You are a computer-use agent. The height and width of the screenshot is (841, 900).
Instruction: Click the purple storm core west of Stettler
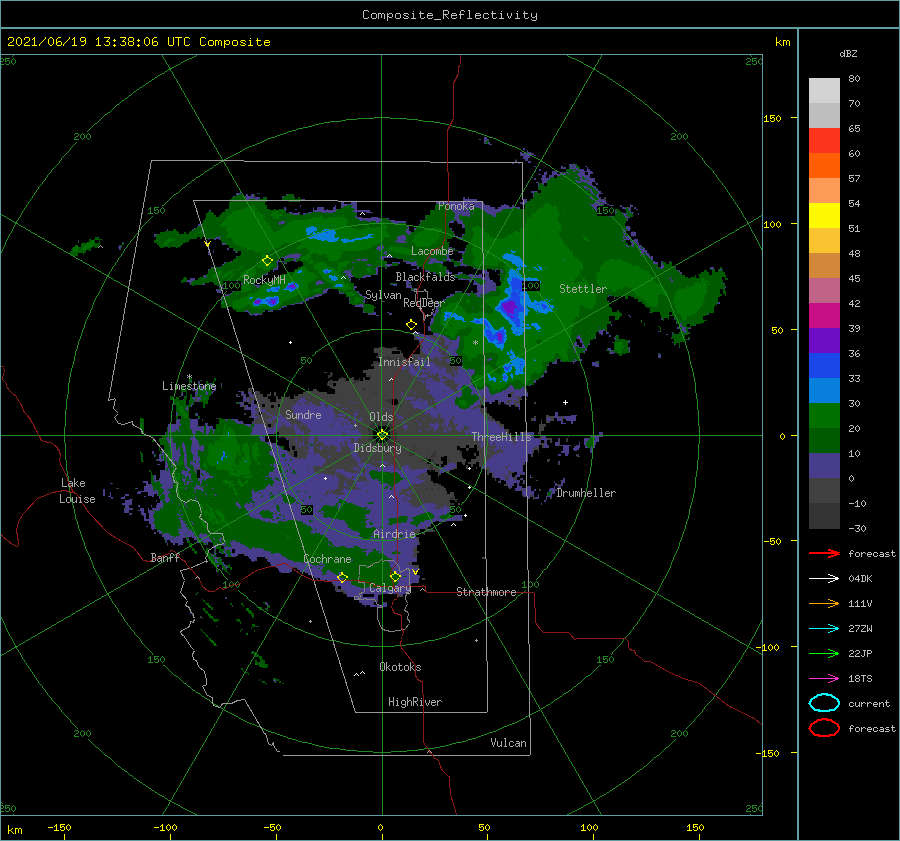(x=510, y=309)
